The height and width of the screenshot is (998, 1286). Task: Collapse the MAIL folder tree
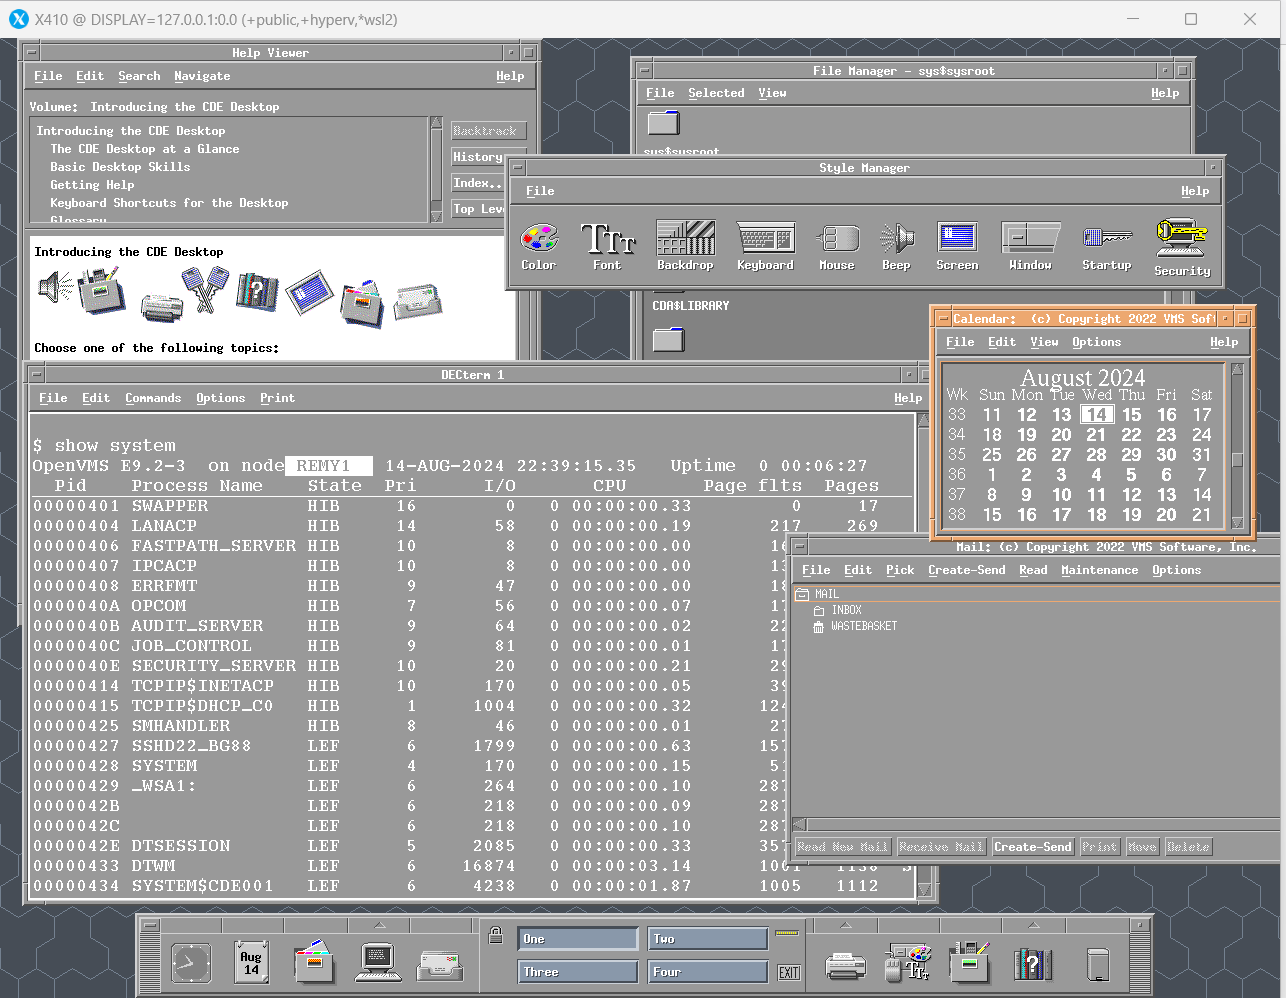801,592
